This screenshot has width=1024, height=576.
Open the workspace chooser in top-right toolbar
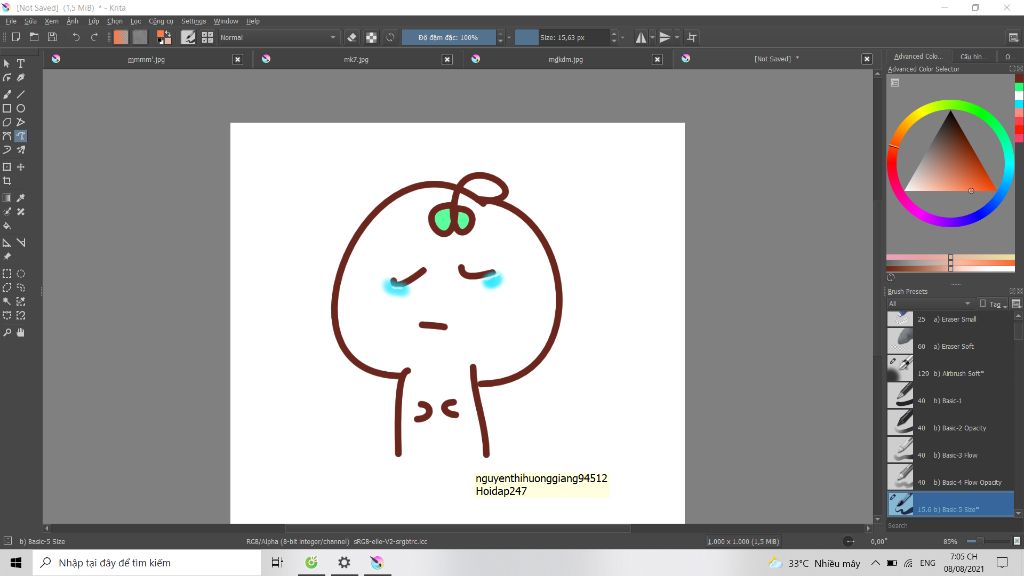1013,37
